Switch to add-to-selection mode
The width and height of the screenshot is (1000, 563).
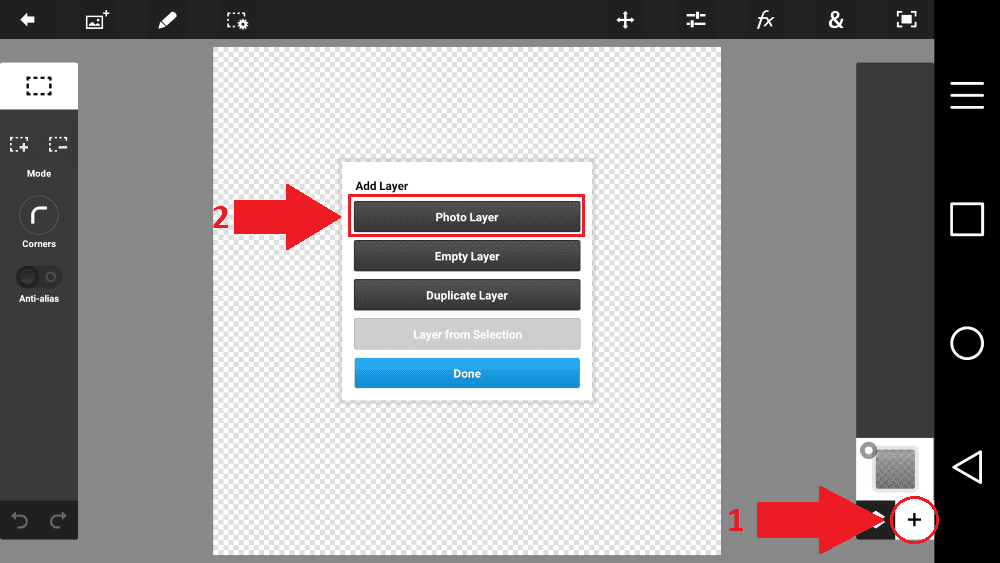pos(19,145)
